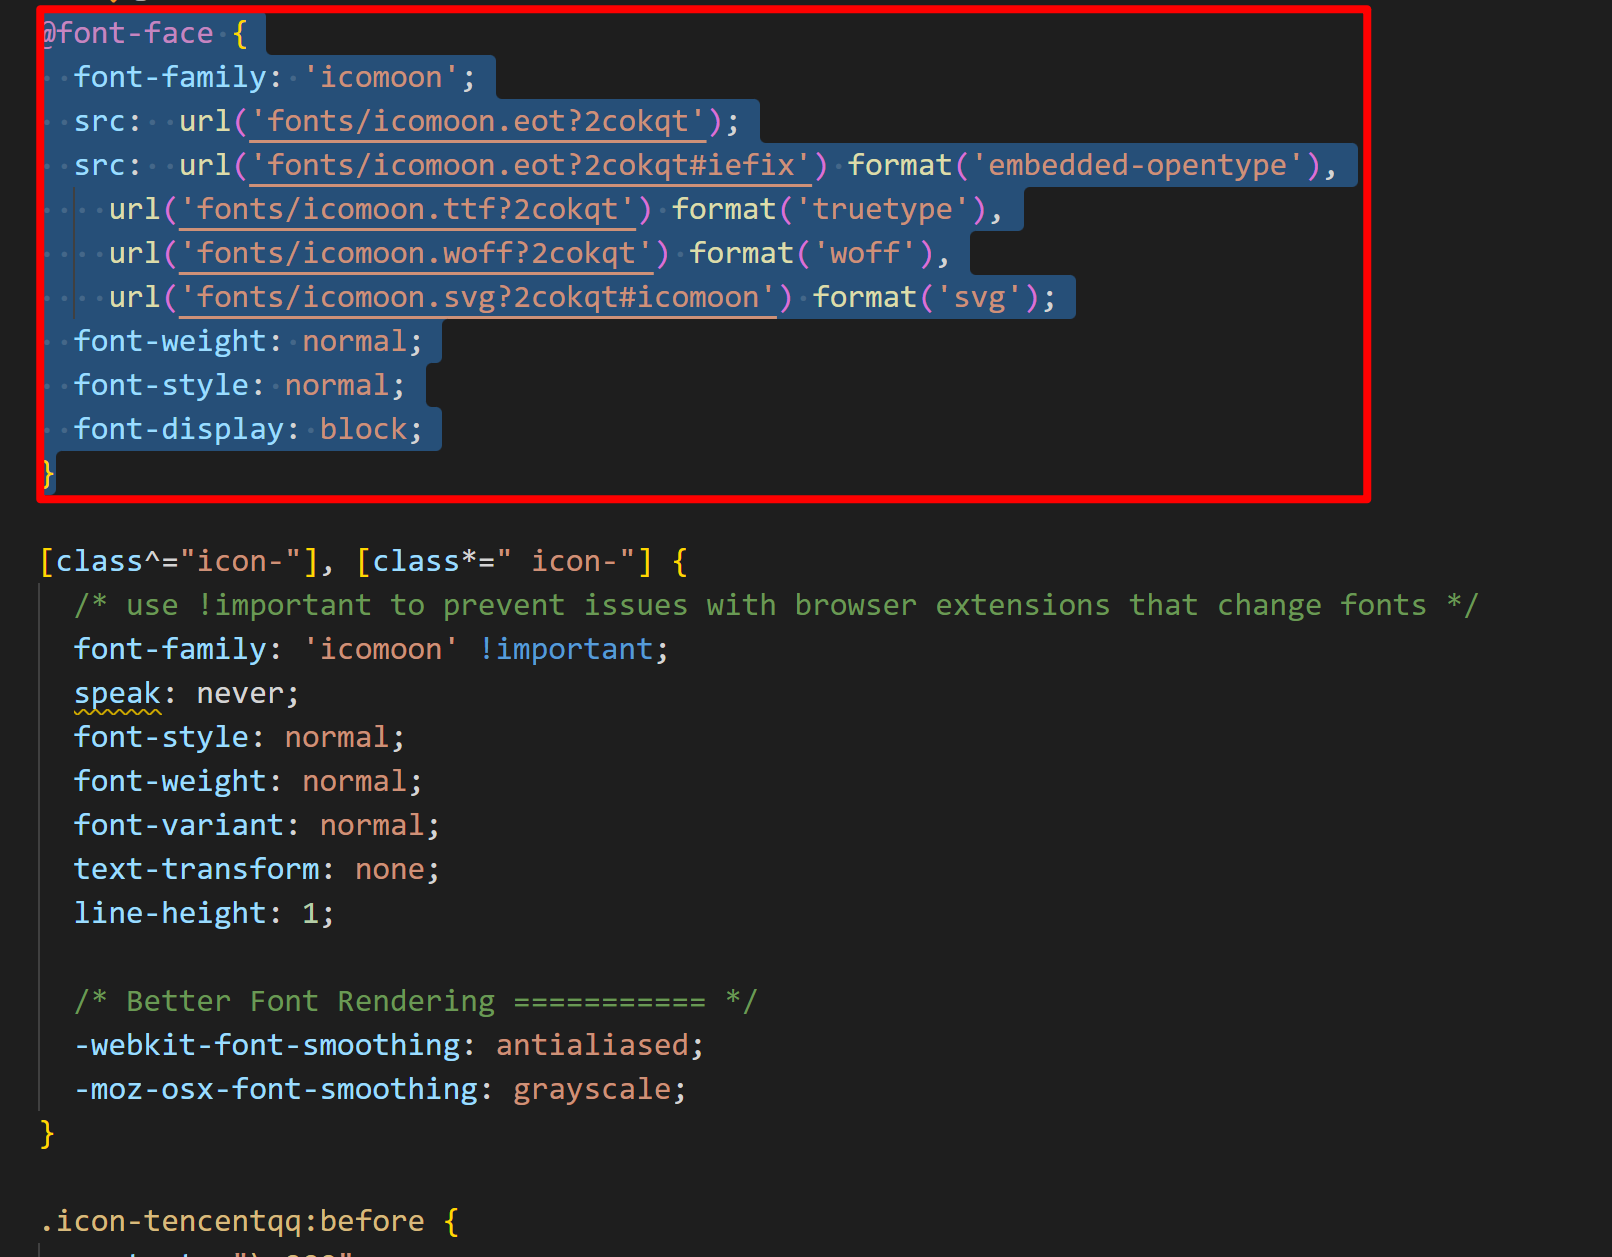
Task: Click the .icon-tencentqq:before selector
Action: 232,1221
